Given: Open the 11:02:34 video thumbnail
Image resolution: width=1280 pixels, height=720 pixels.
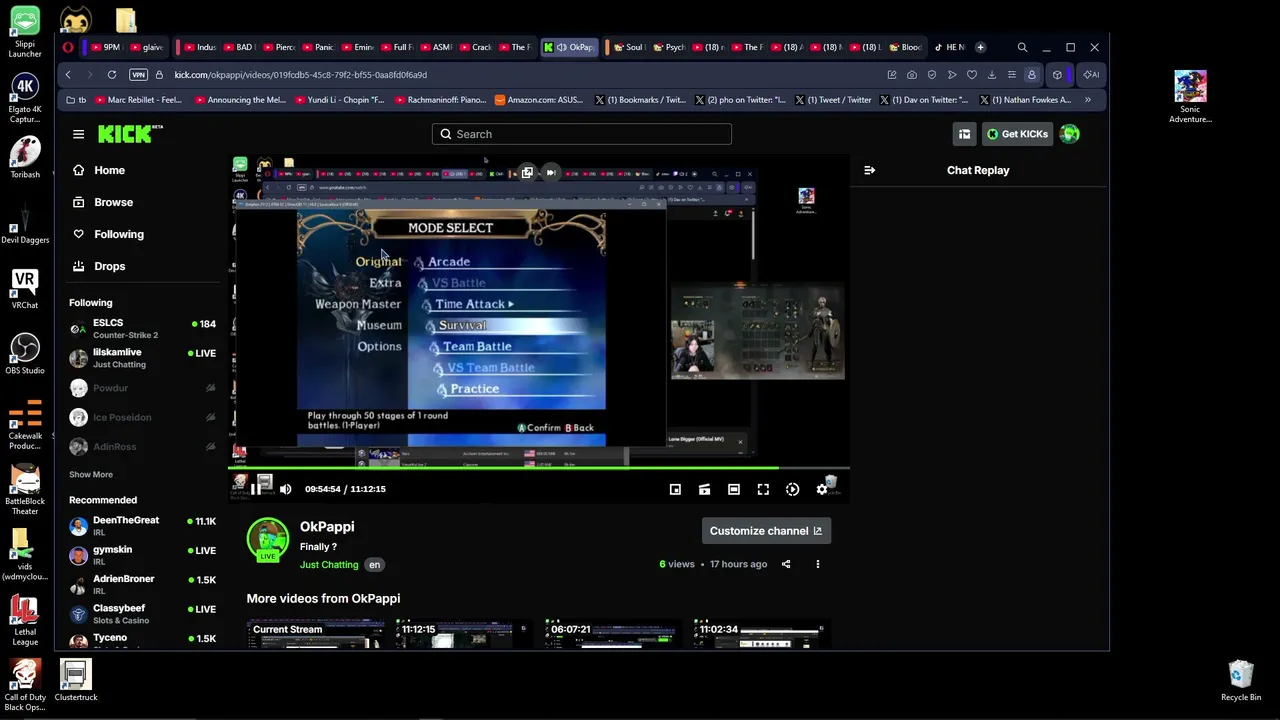Looking at the screenshot, I should [762, 634].
